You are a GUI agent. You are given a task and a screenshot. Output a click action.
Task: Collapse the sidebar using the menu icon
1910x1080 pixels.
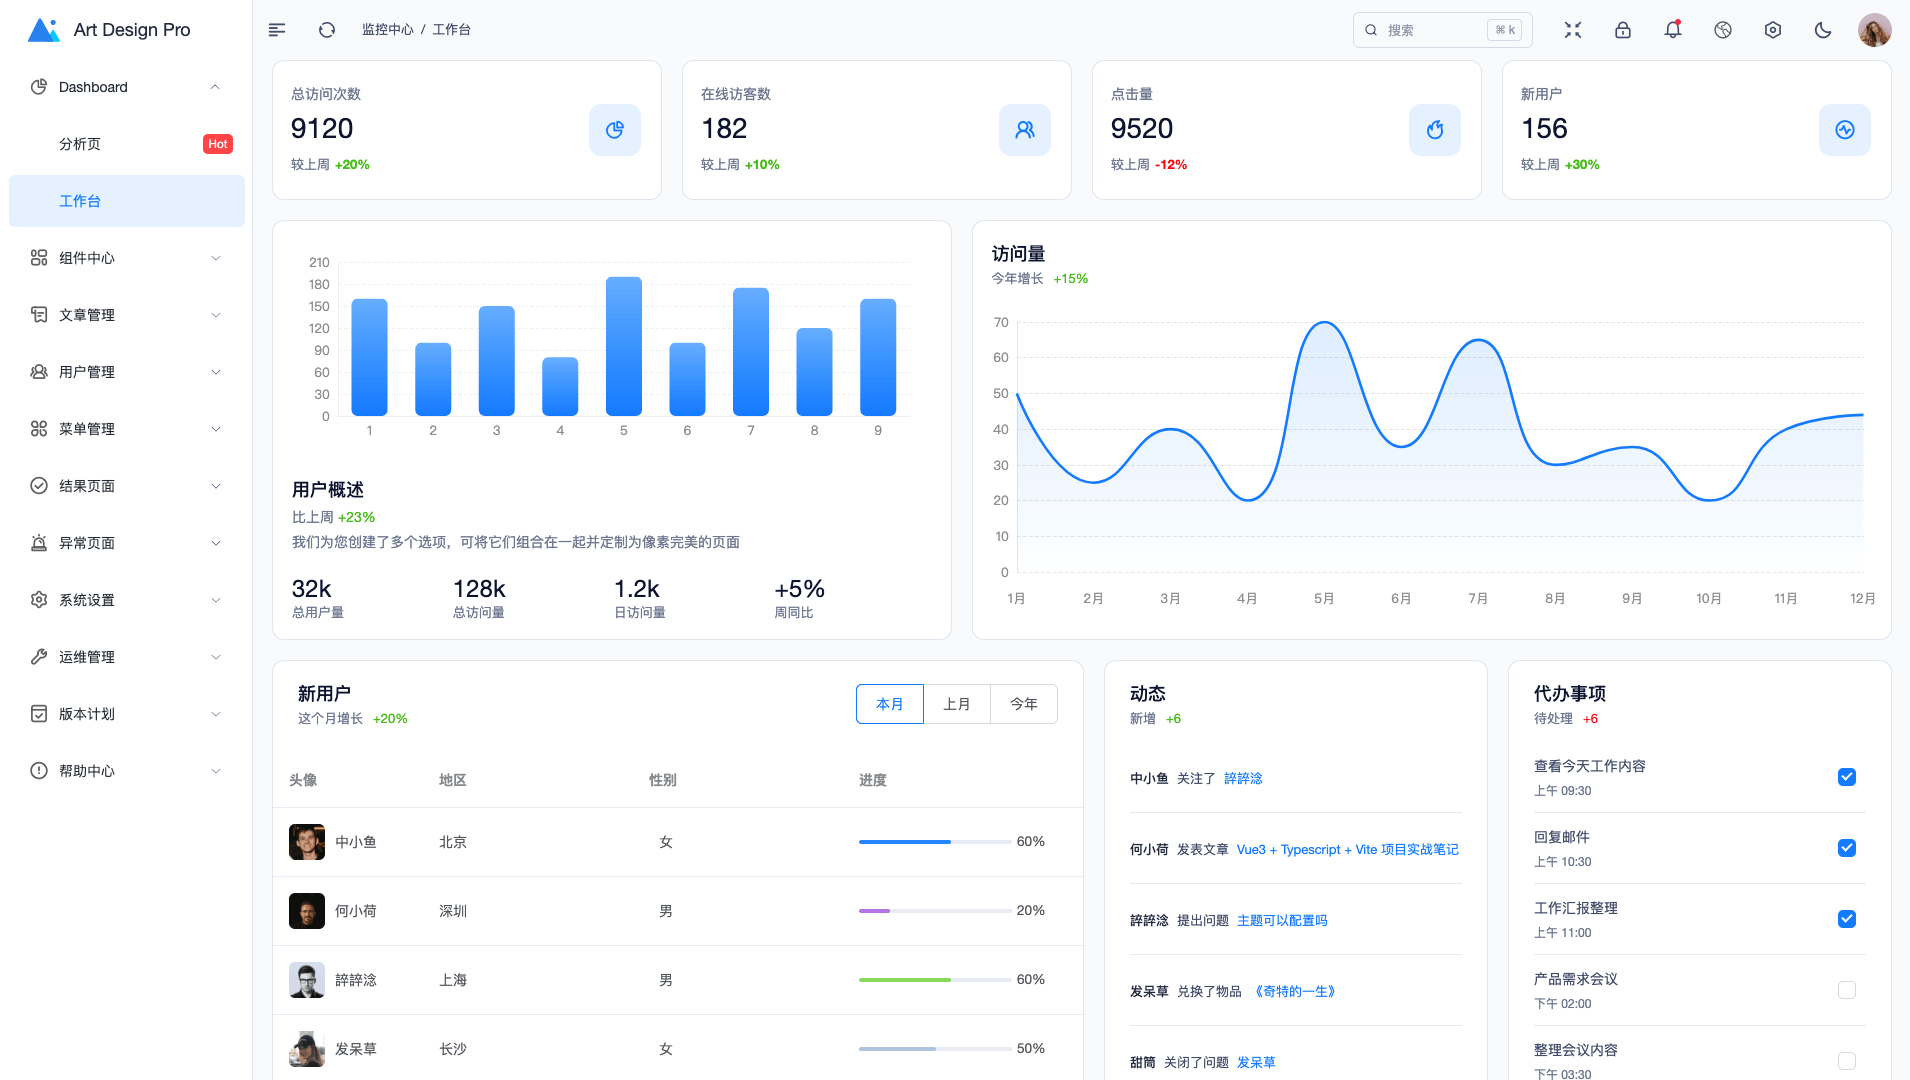pos(276,30)
